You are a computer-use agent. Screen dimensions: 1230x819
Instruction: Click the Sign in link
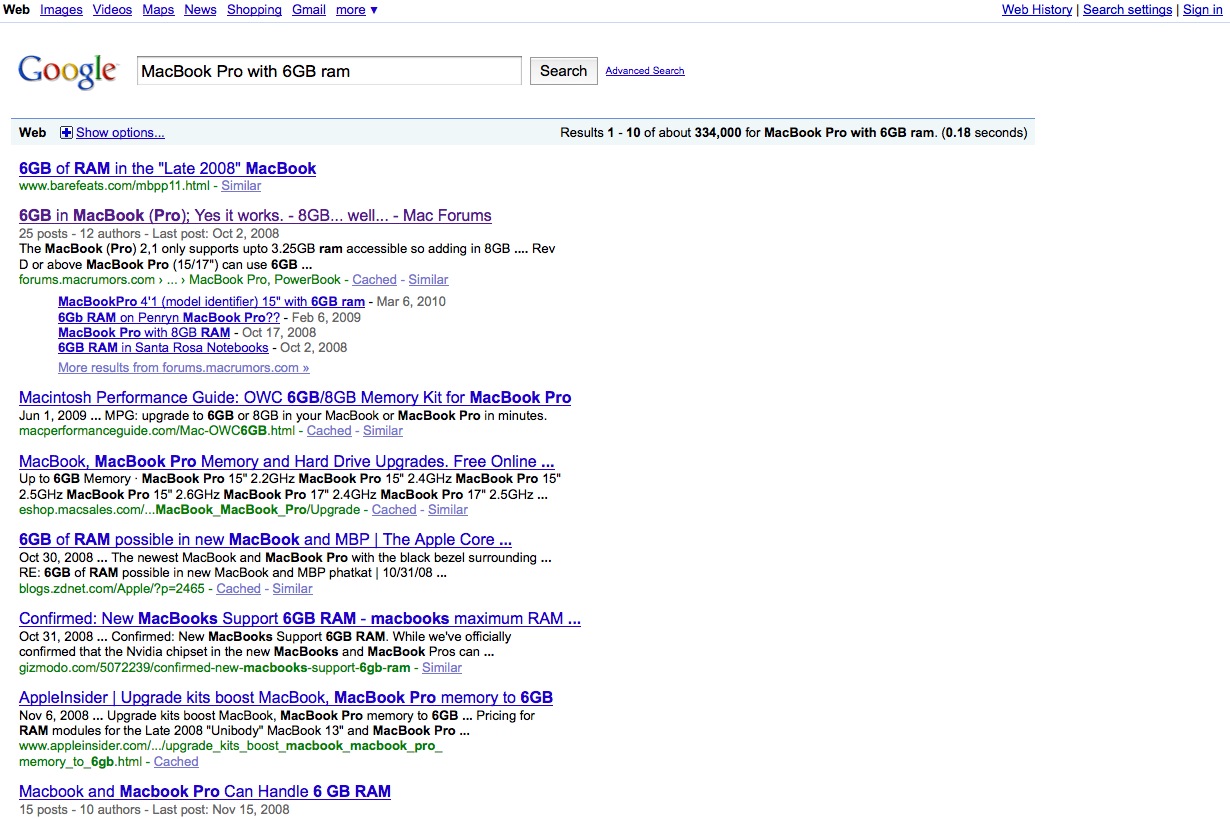(1202, 10)
